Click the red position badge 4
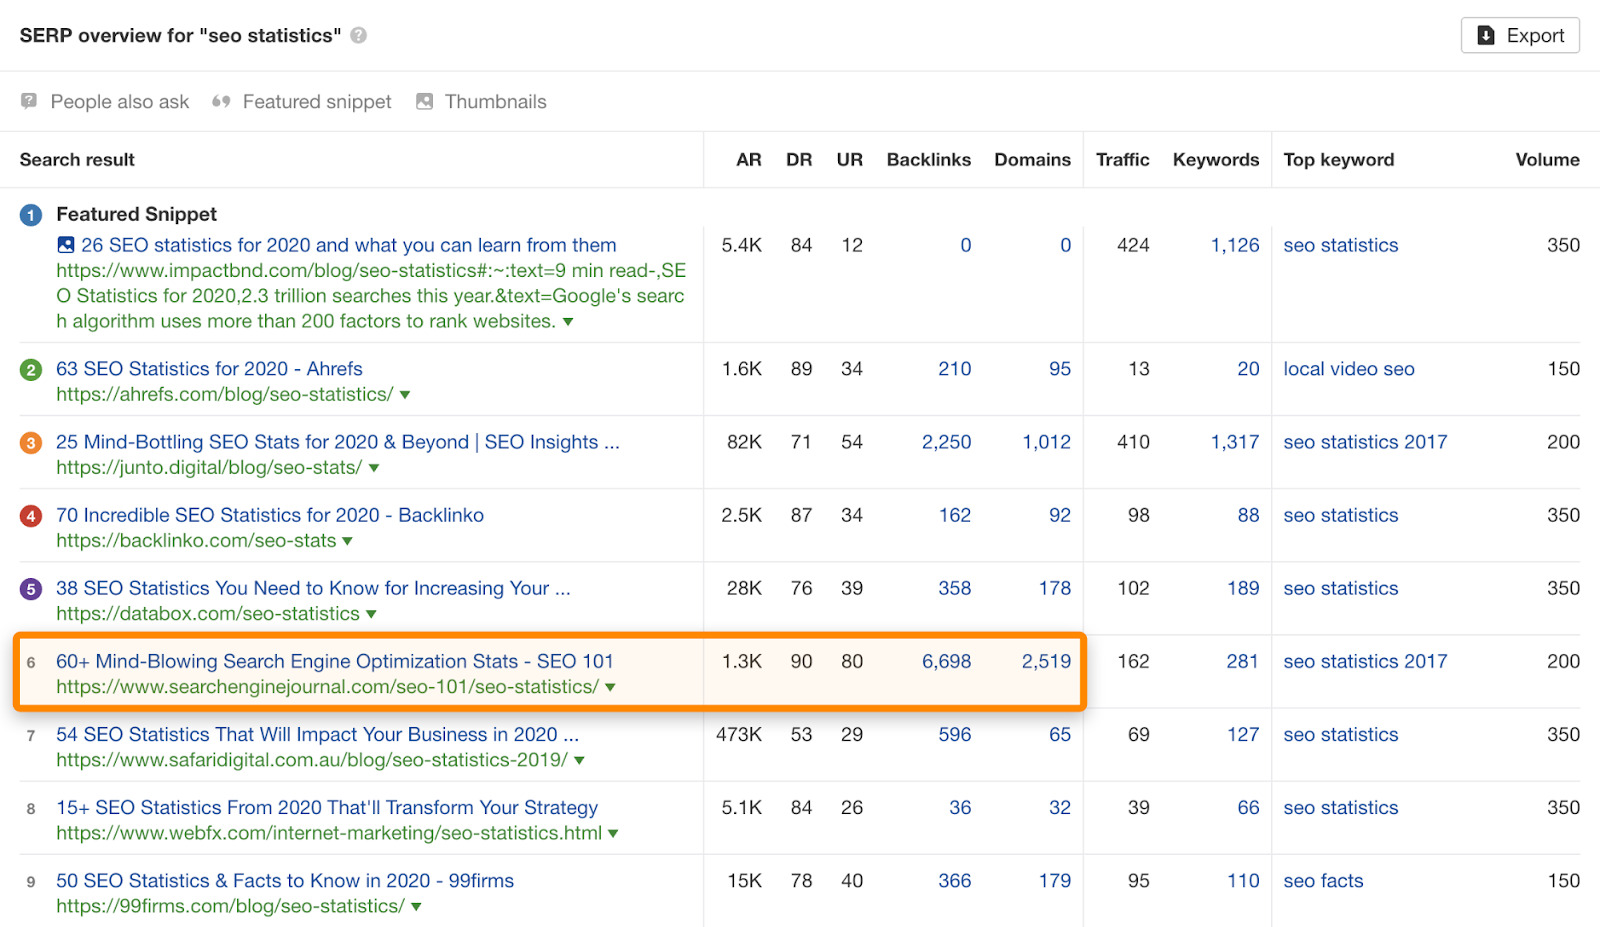1600x927 pixels. pos(30,514)
